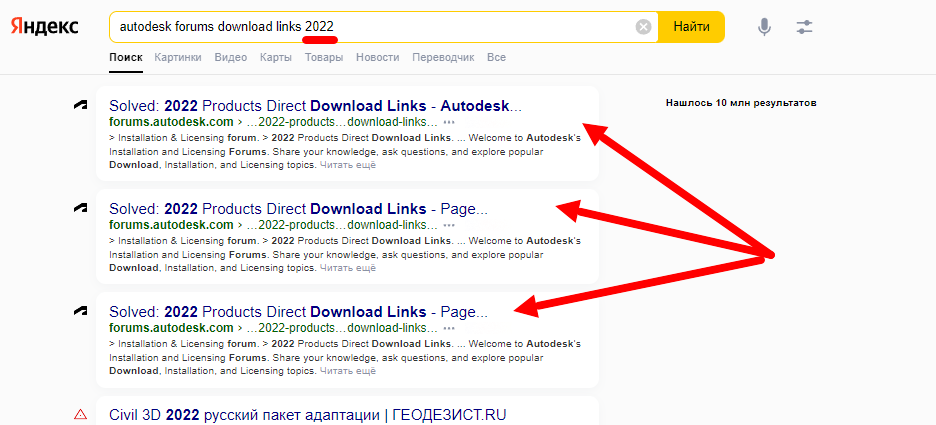Viewport: 936px width, 425px height.
Task: Switch to the Картинки tab
Action: point(178,58)
